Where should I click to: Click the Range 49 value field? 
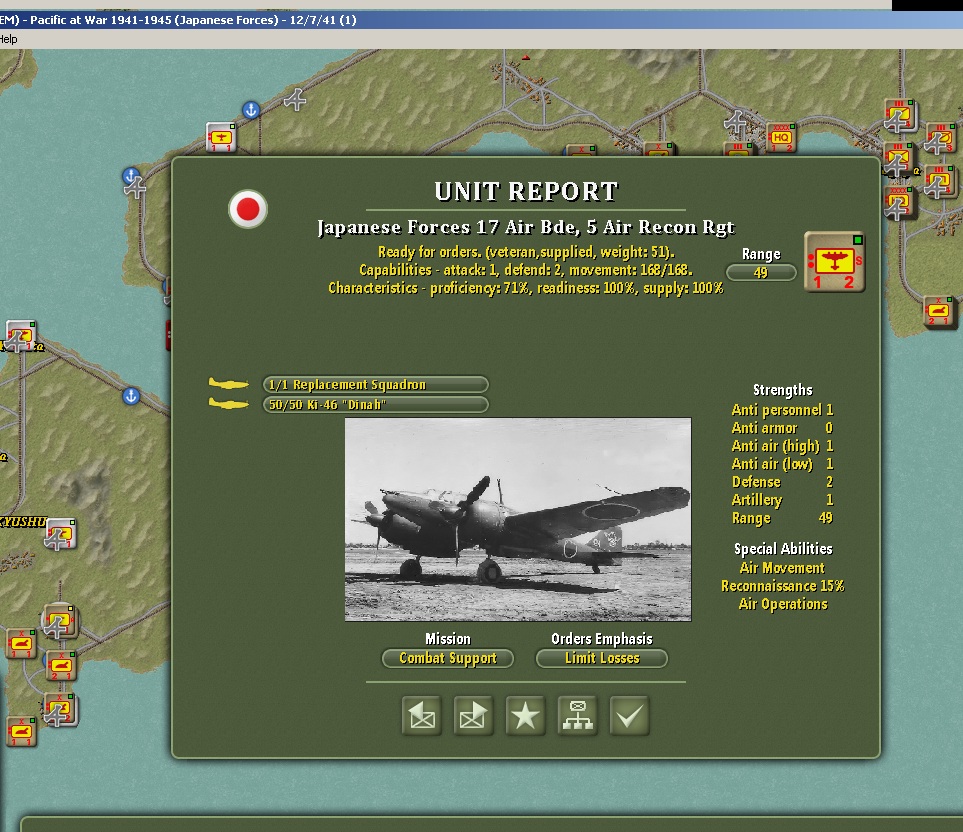coord(761,272)
